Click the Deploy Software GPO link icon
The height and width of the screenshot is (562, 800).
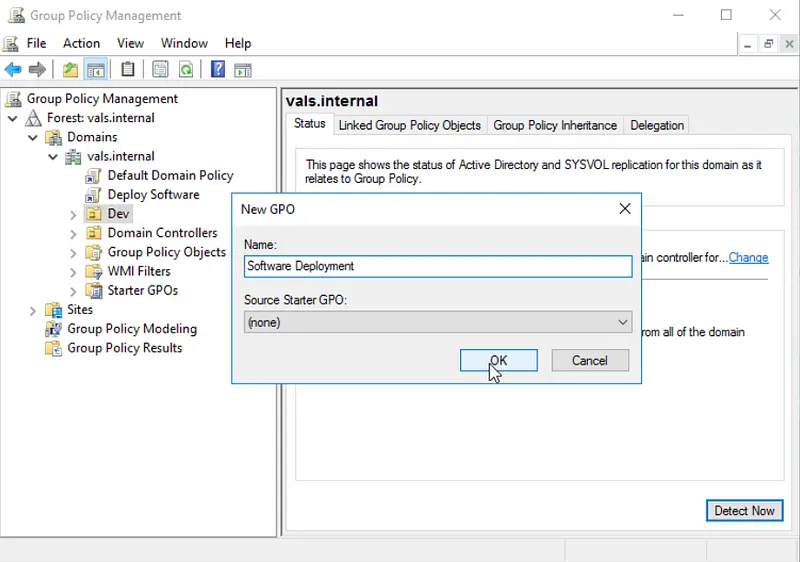(x=93, y=195)
